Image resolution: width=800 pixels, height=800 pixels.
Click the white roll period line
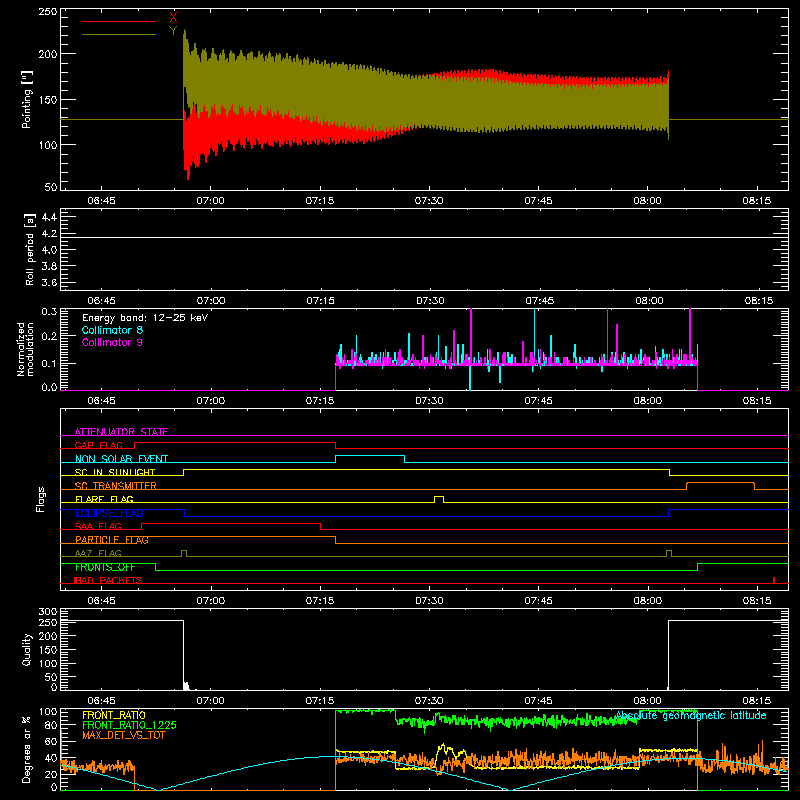click(424, 237)
